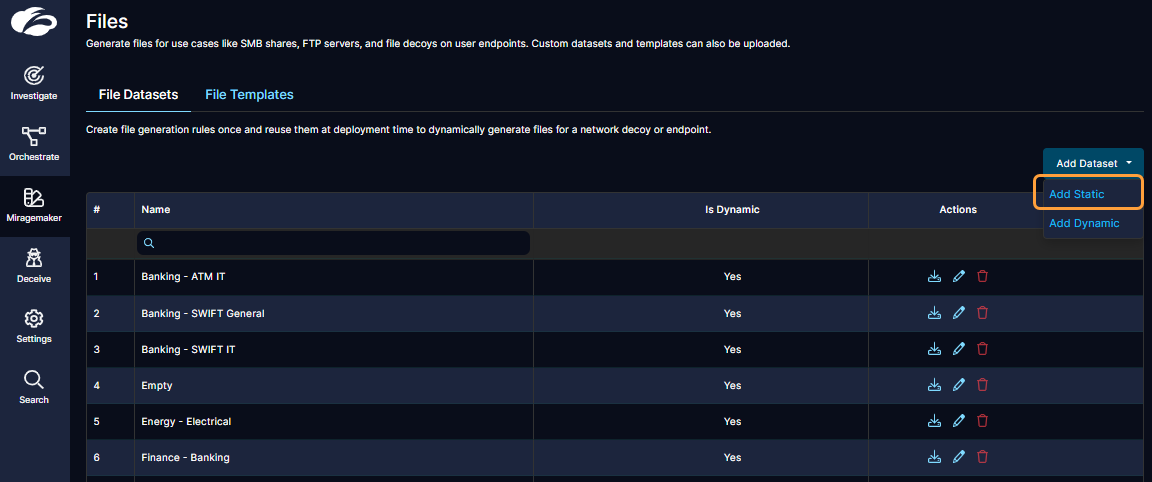Download the Finance - Banking dataset
The height and width of the screenshot is (482, 1152).
tap(934, 457)
